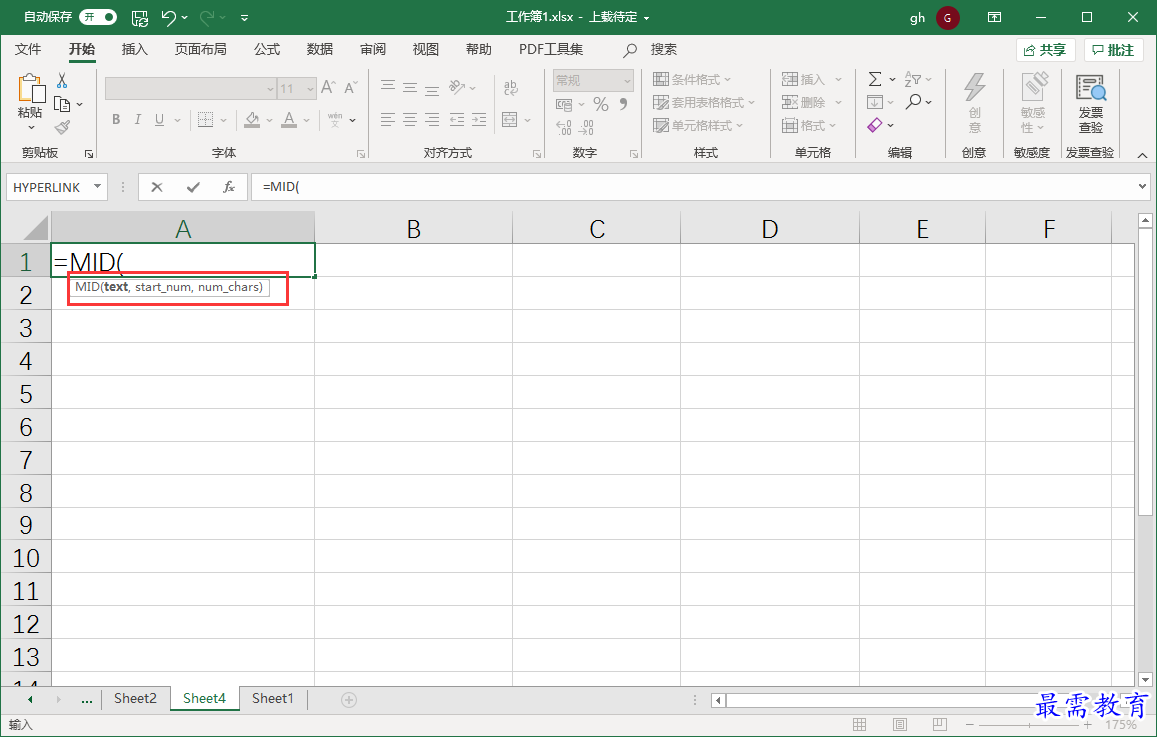Open 套用表格格式 dropdown
1157x737 pixels.
[x=704, y=102]
